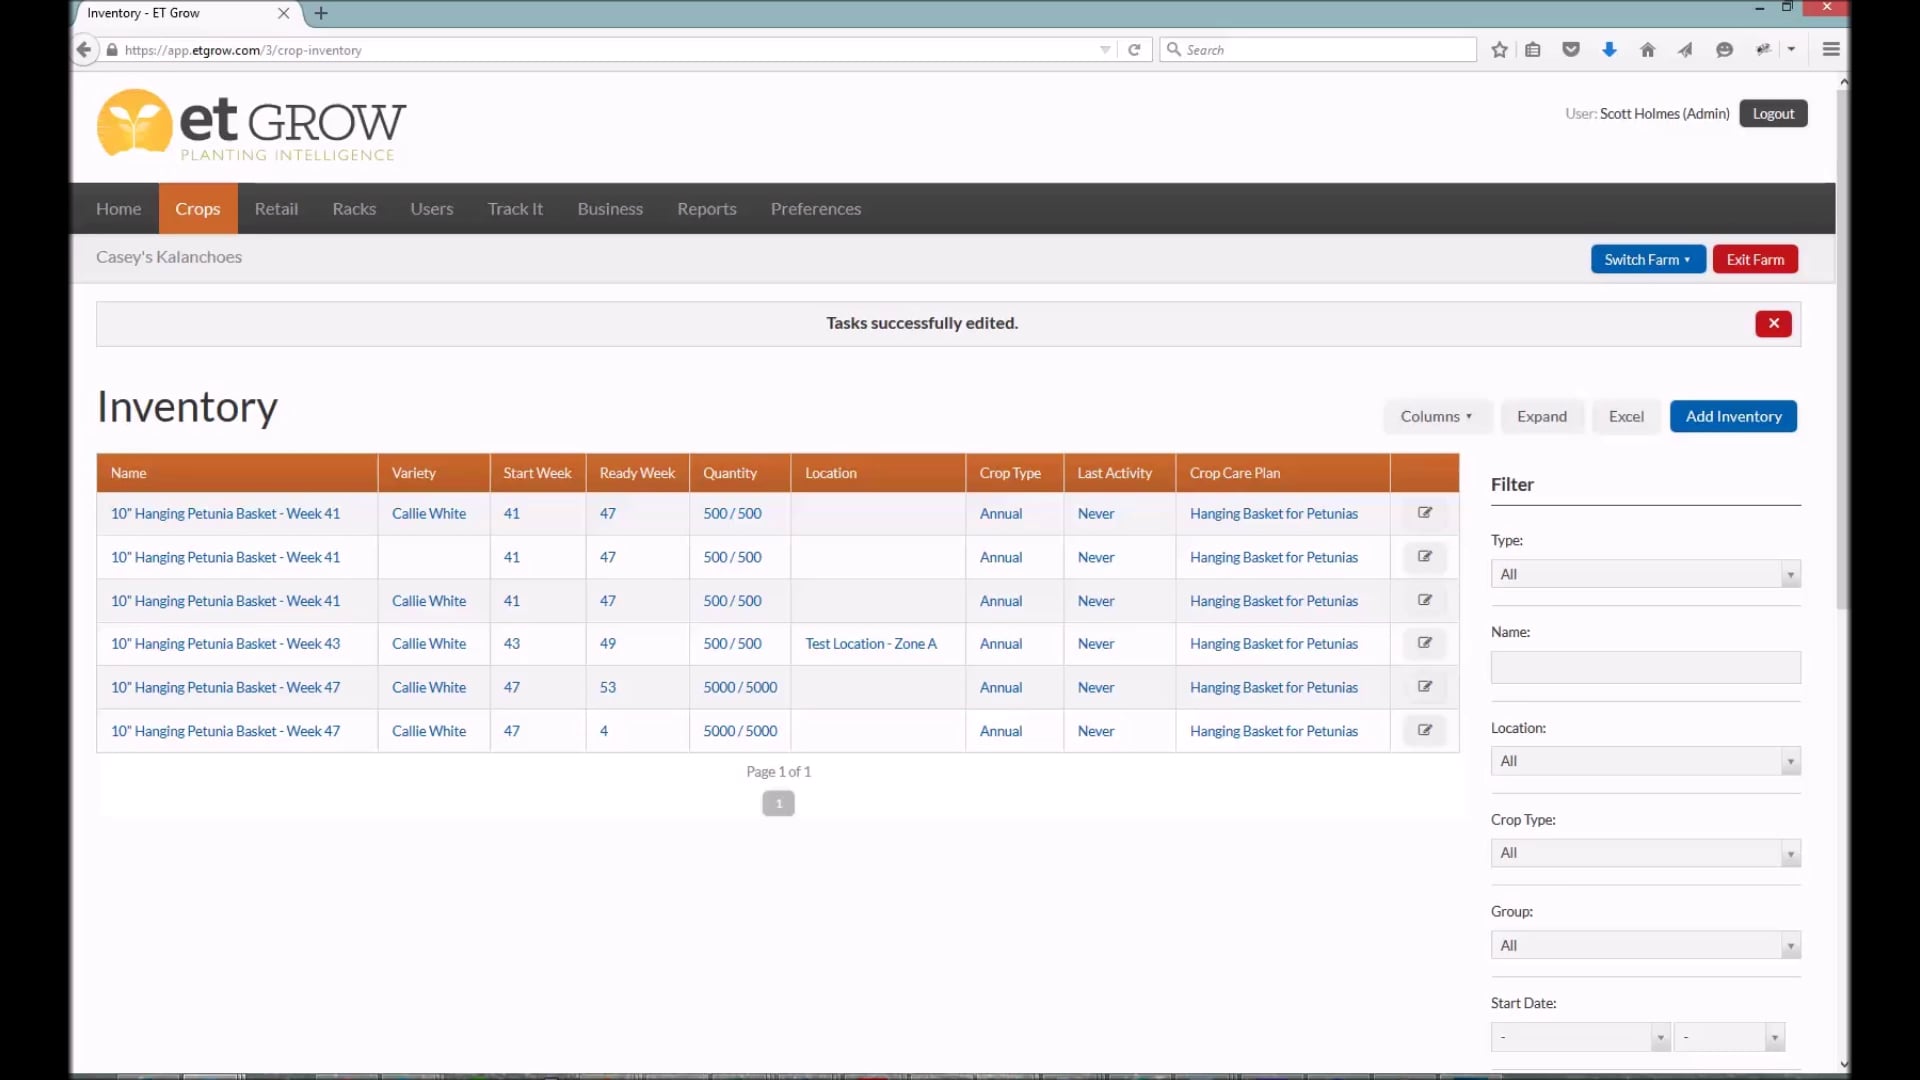Switch to the Reports tab
Image resolution: width=1920 pixels, height=1080 pixels.
click(x=706, y=208)
